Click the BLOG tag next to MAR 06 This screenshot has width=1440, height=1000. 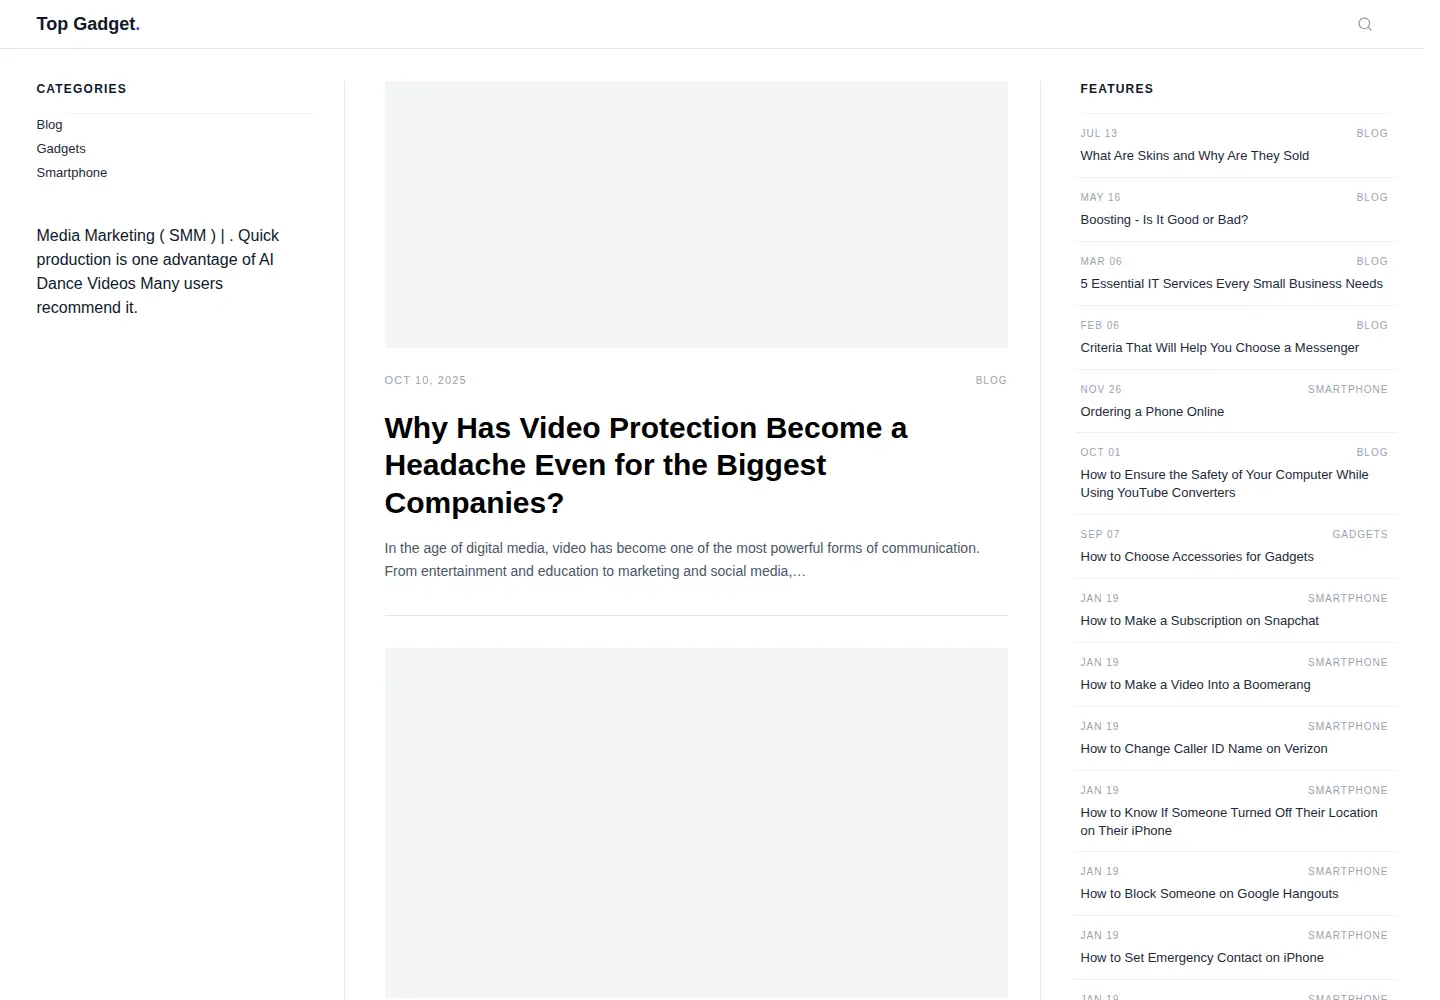1372,261
